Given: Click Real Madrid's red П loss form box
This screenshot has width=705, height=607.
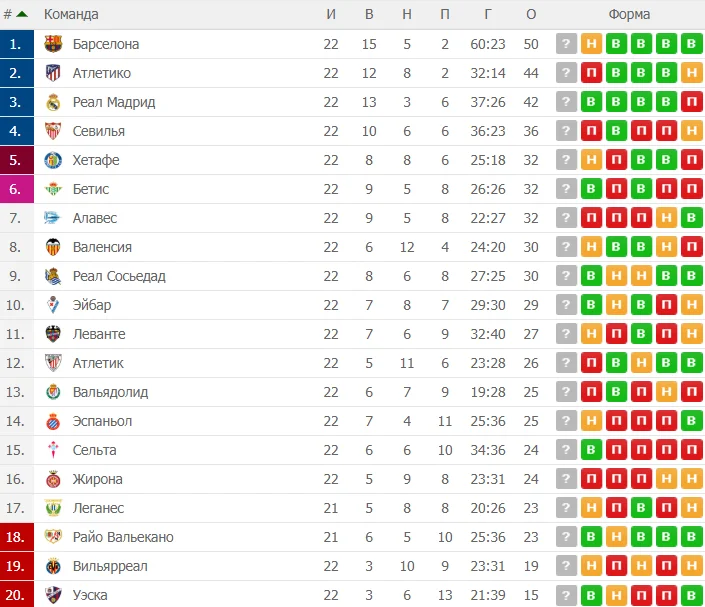Looking at the screenshot, I should pos(690,102).
